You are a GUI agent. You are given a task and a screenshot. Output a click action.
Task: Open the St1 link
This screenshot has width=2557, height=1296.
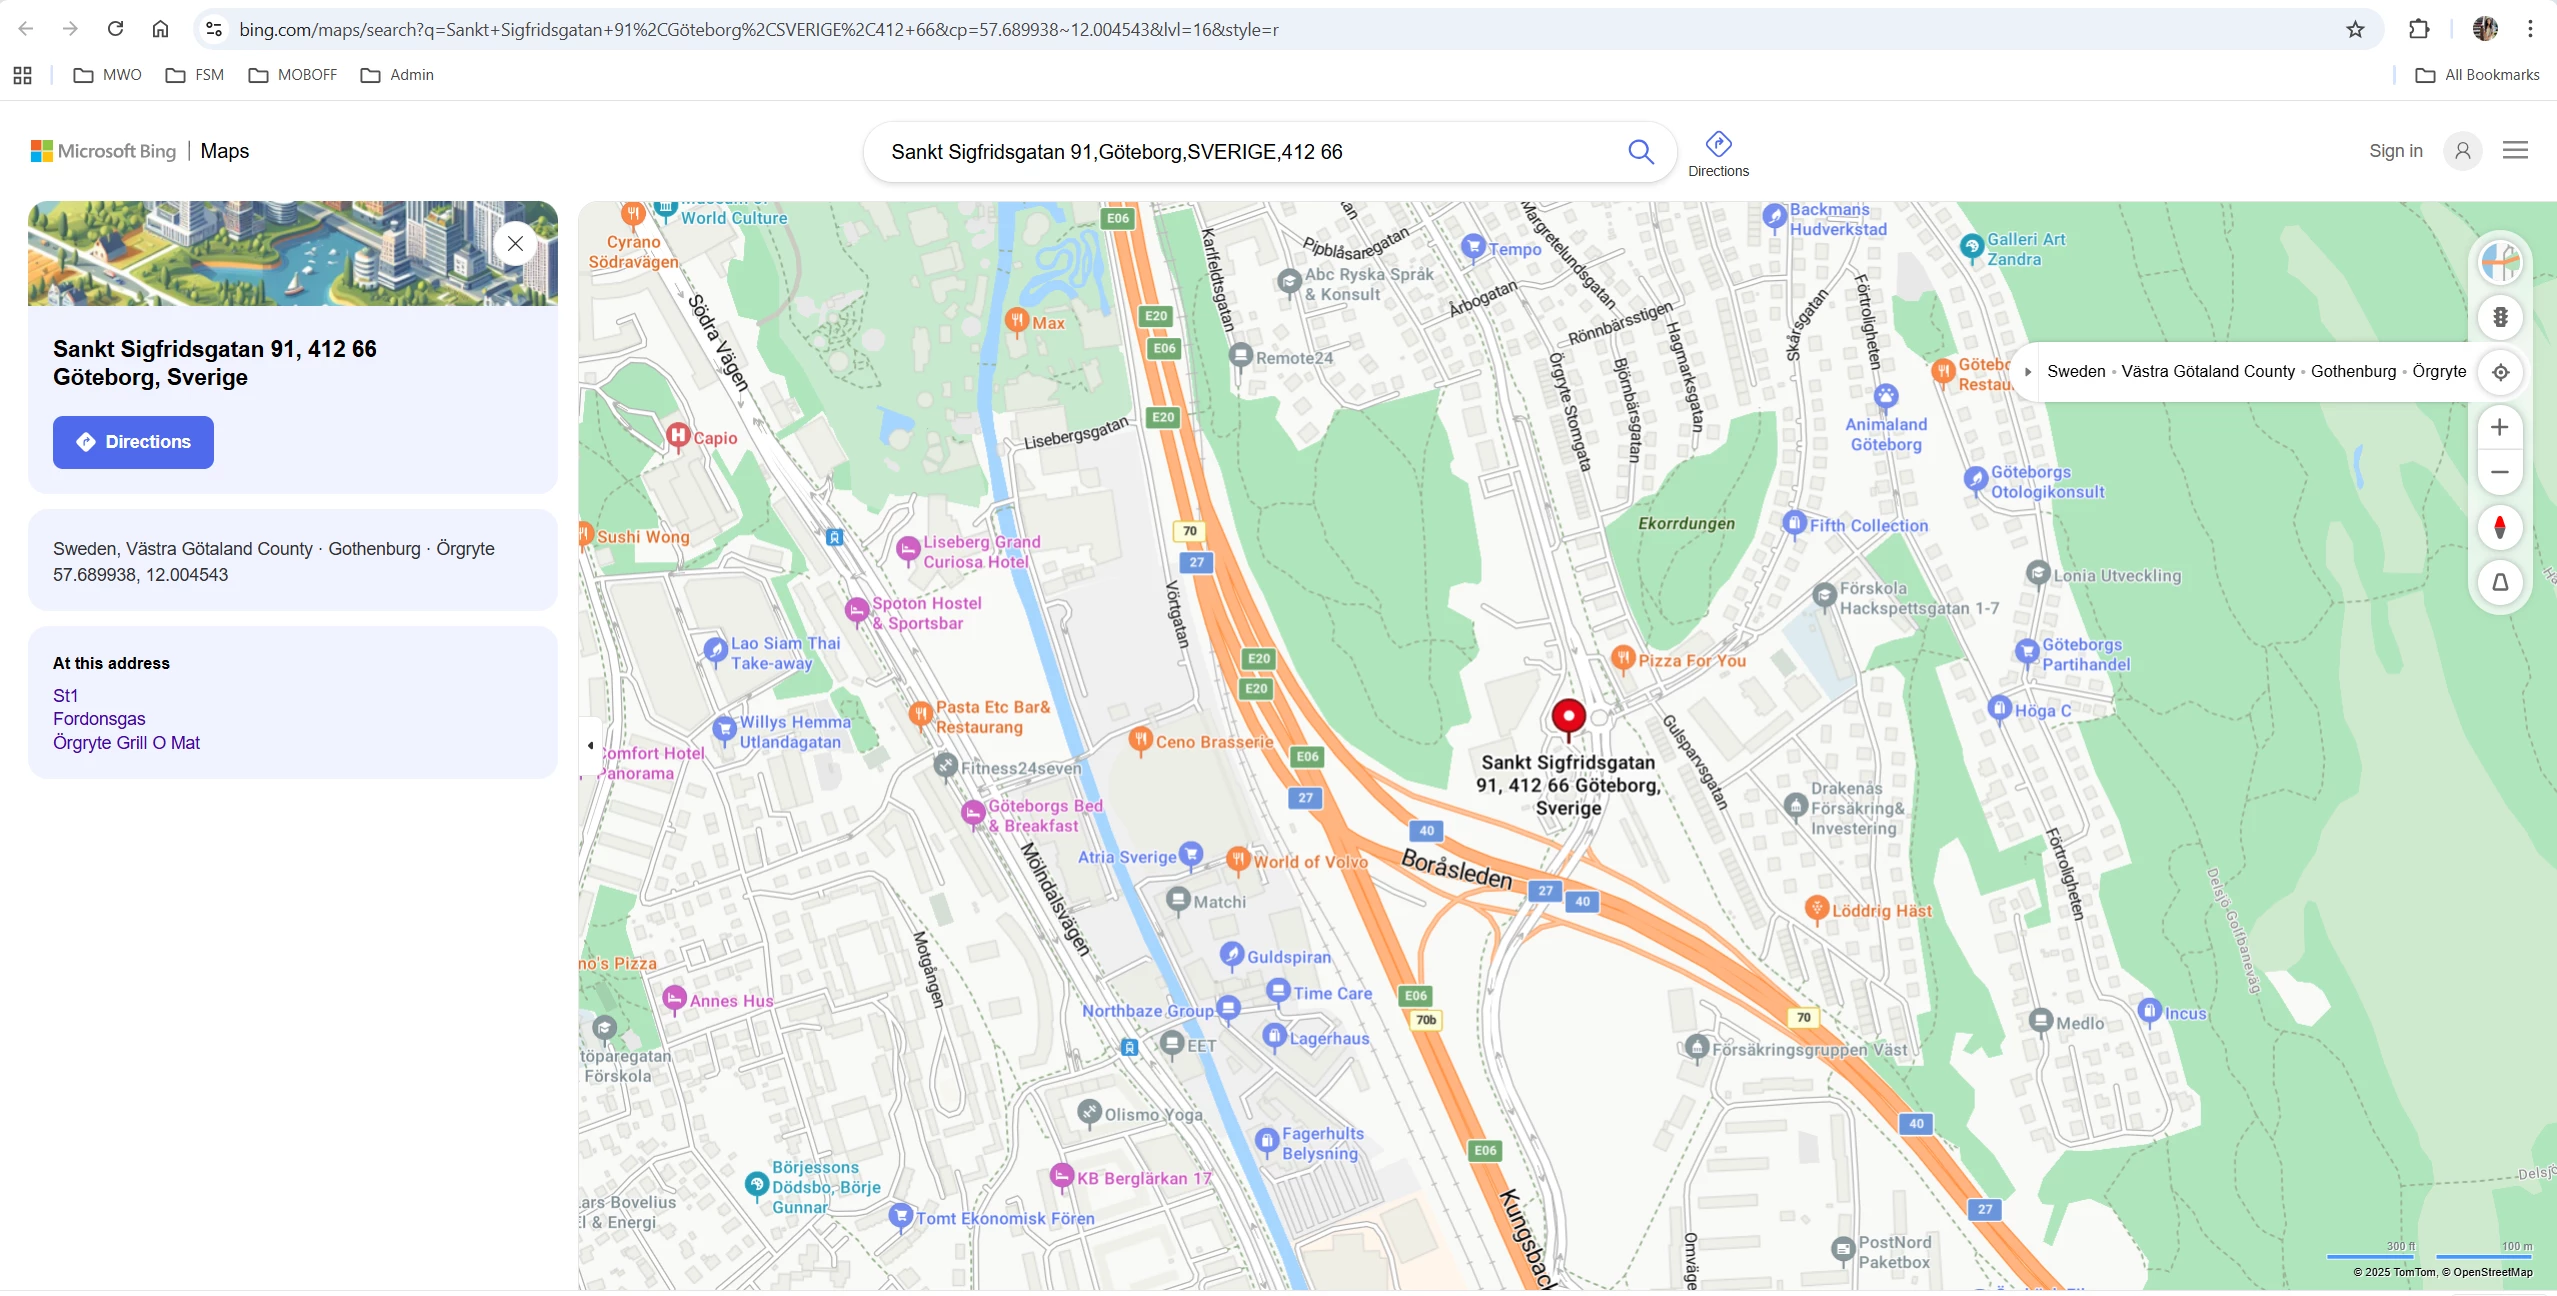pos(65,696)
